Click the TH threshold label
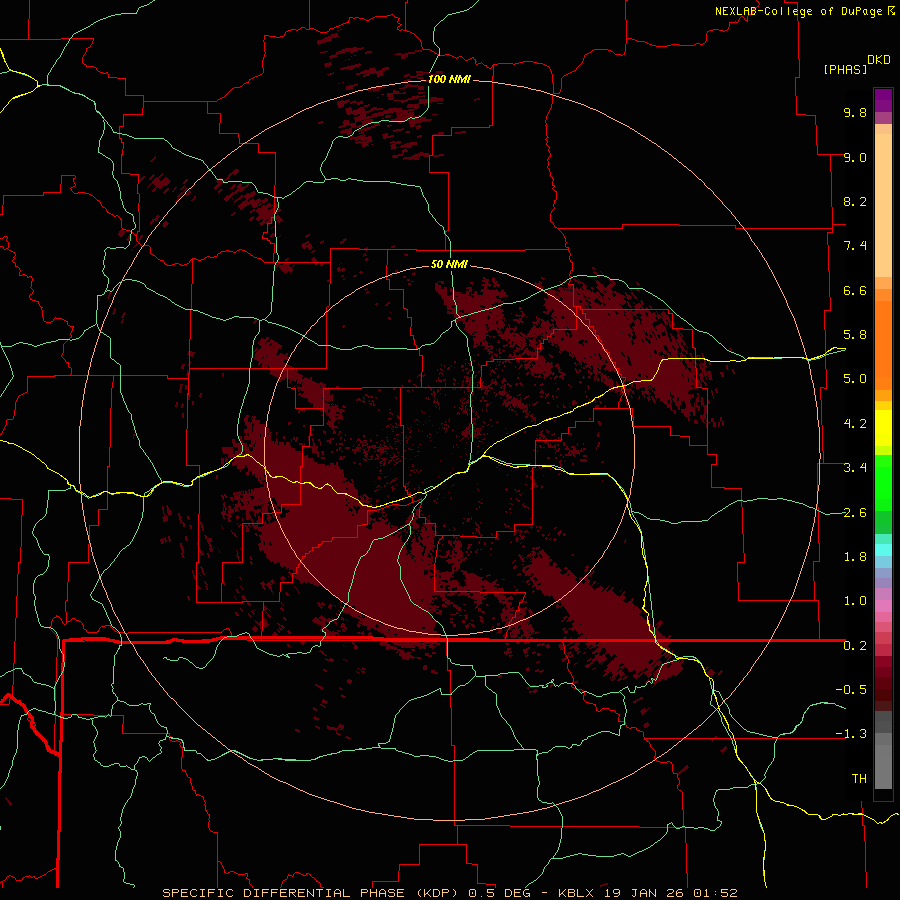This screenshot has width=900, height=900. (859, 779)
